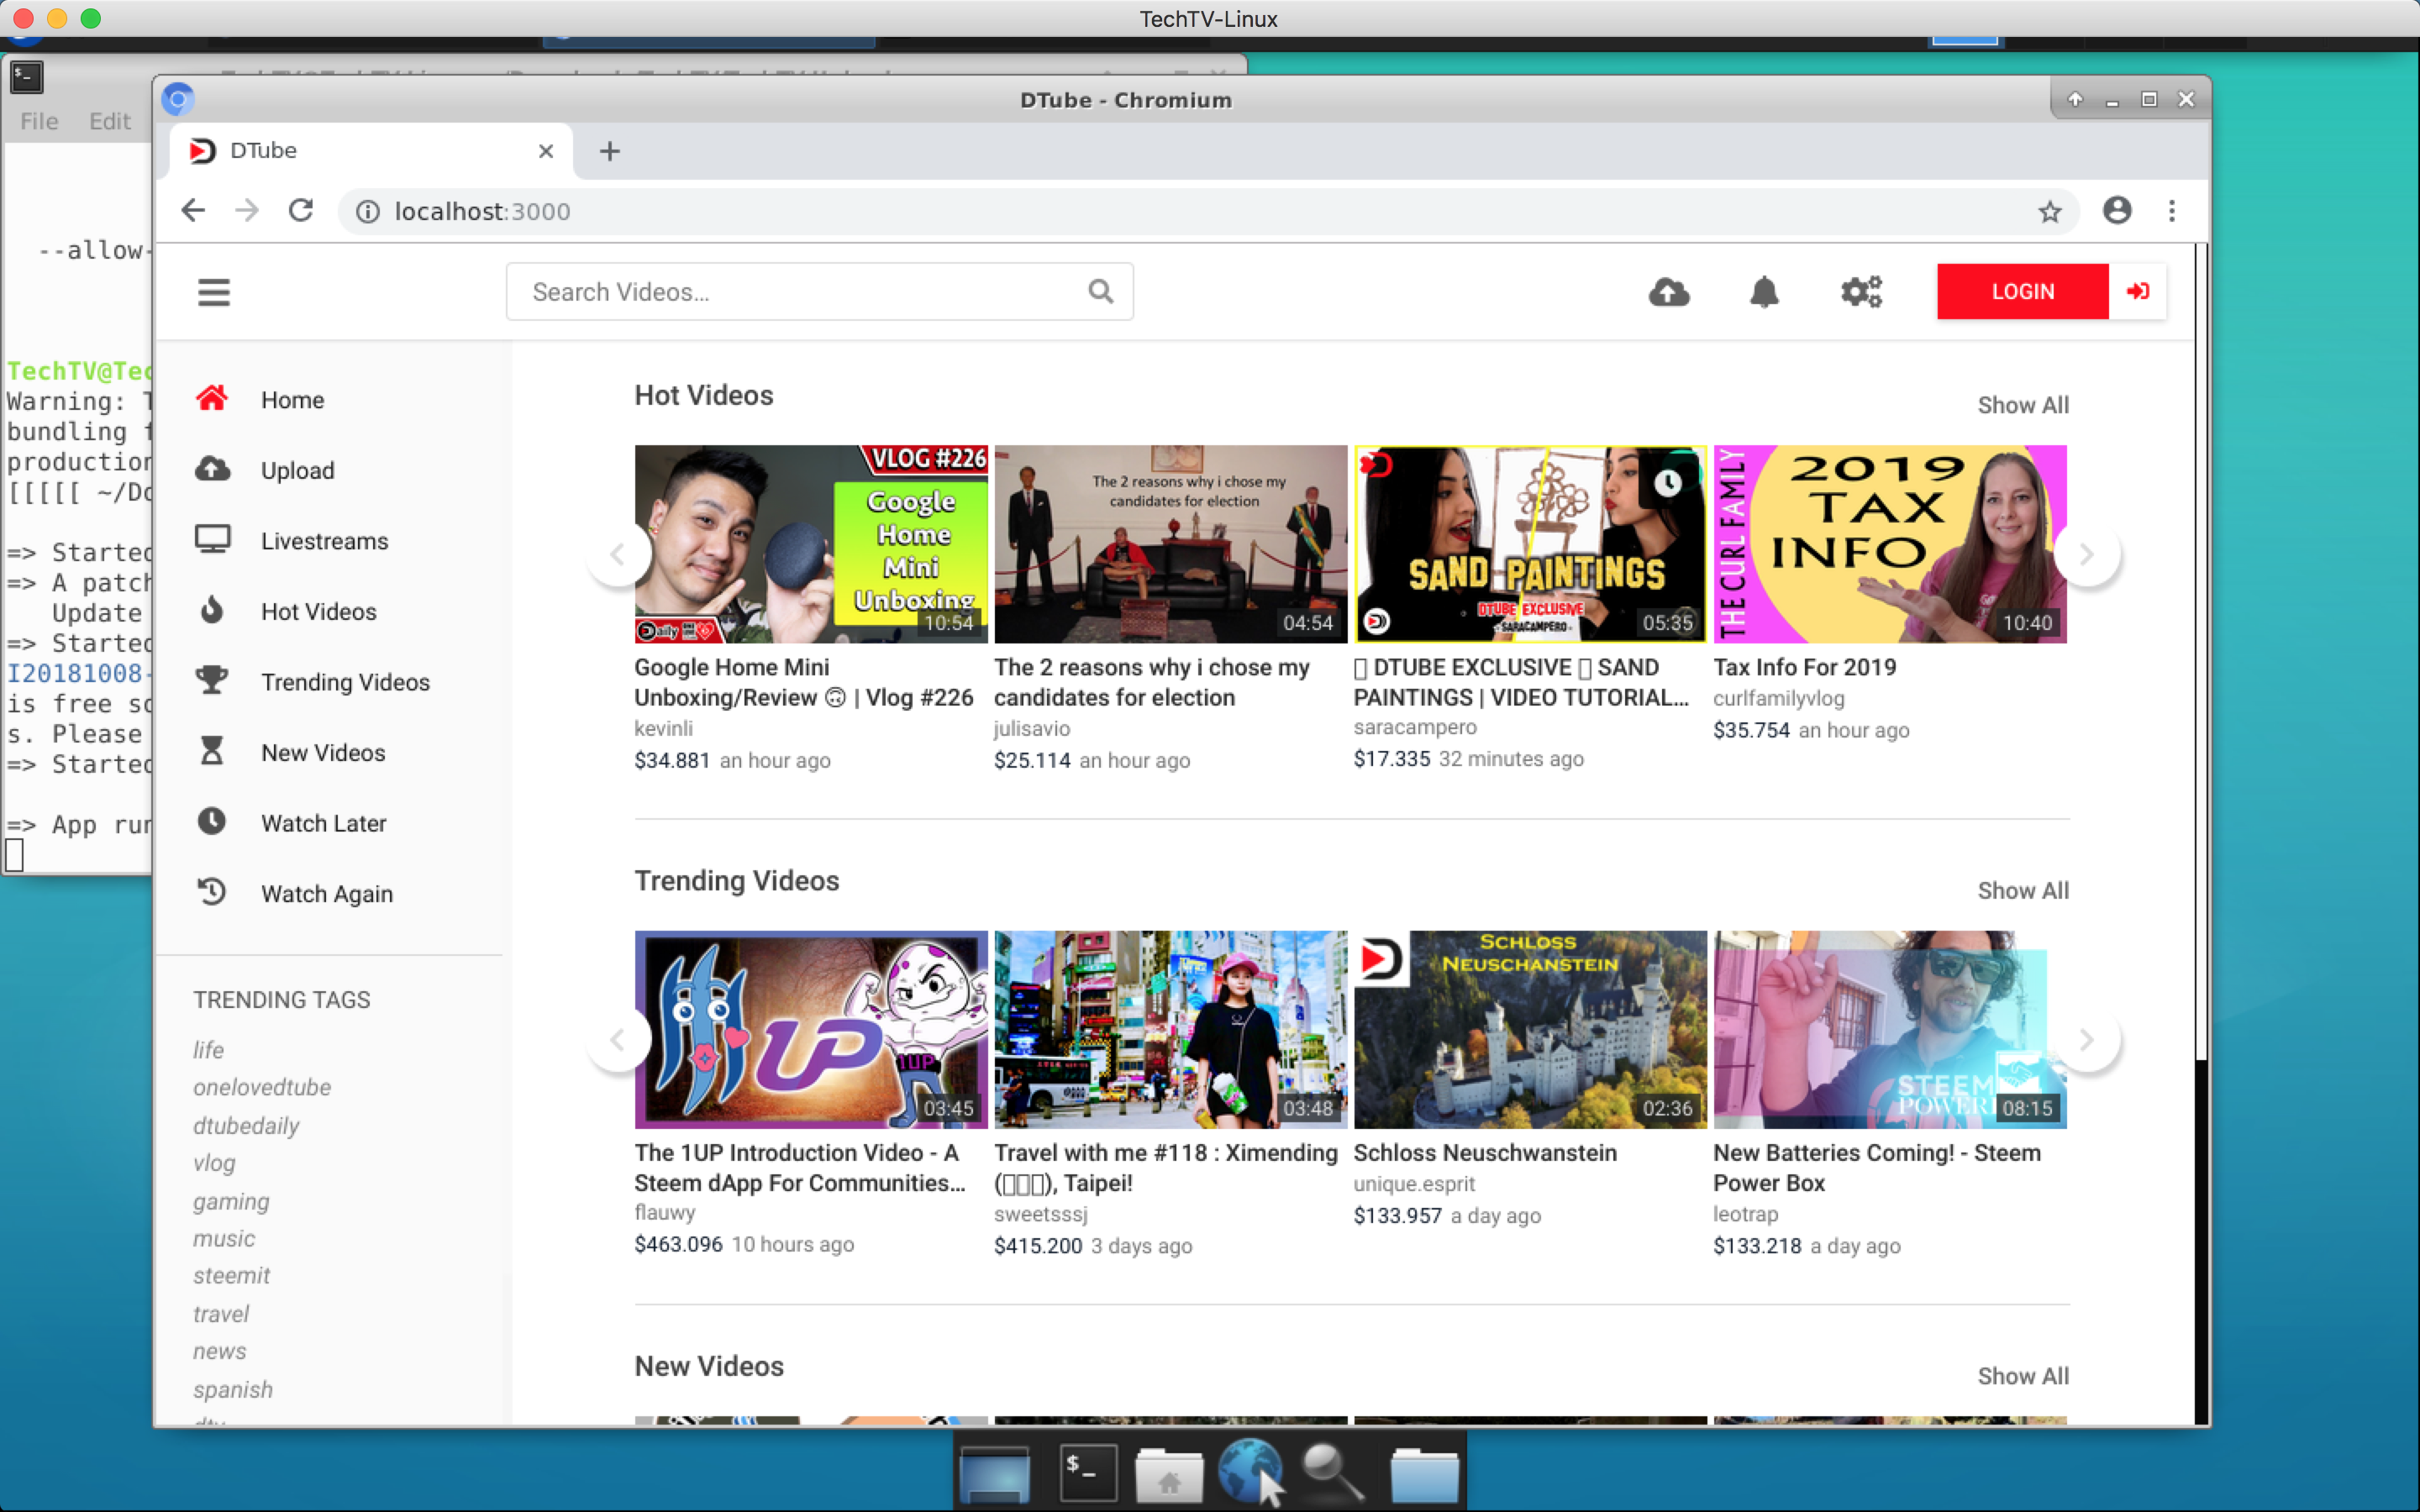Click the red LOGIN button
The image size is (2420, 1512).
click(x=2022, y=291)
